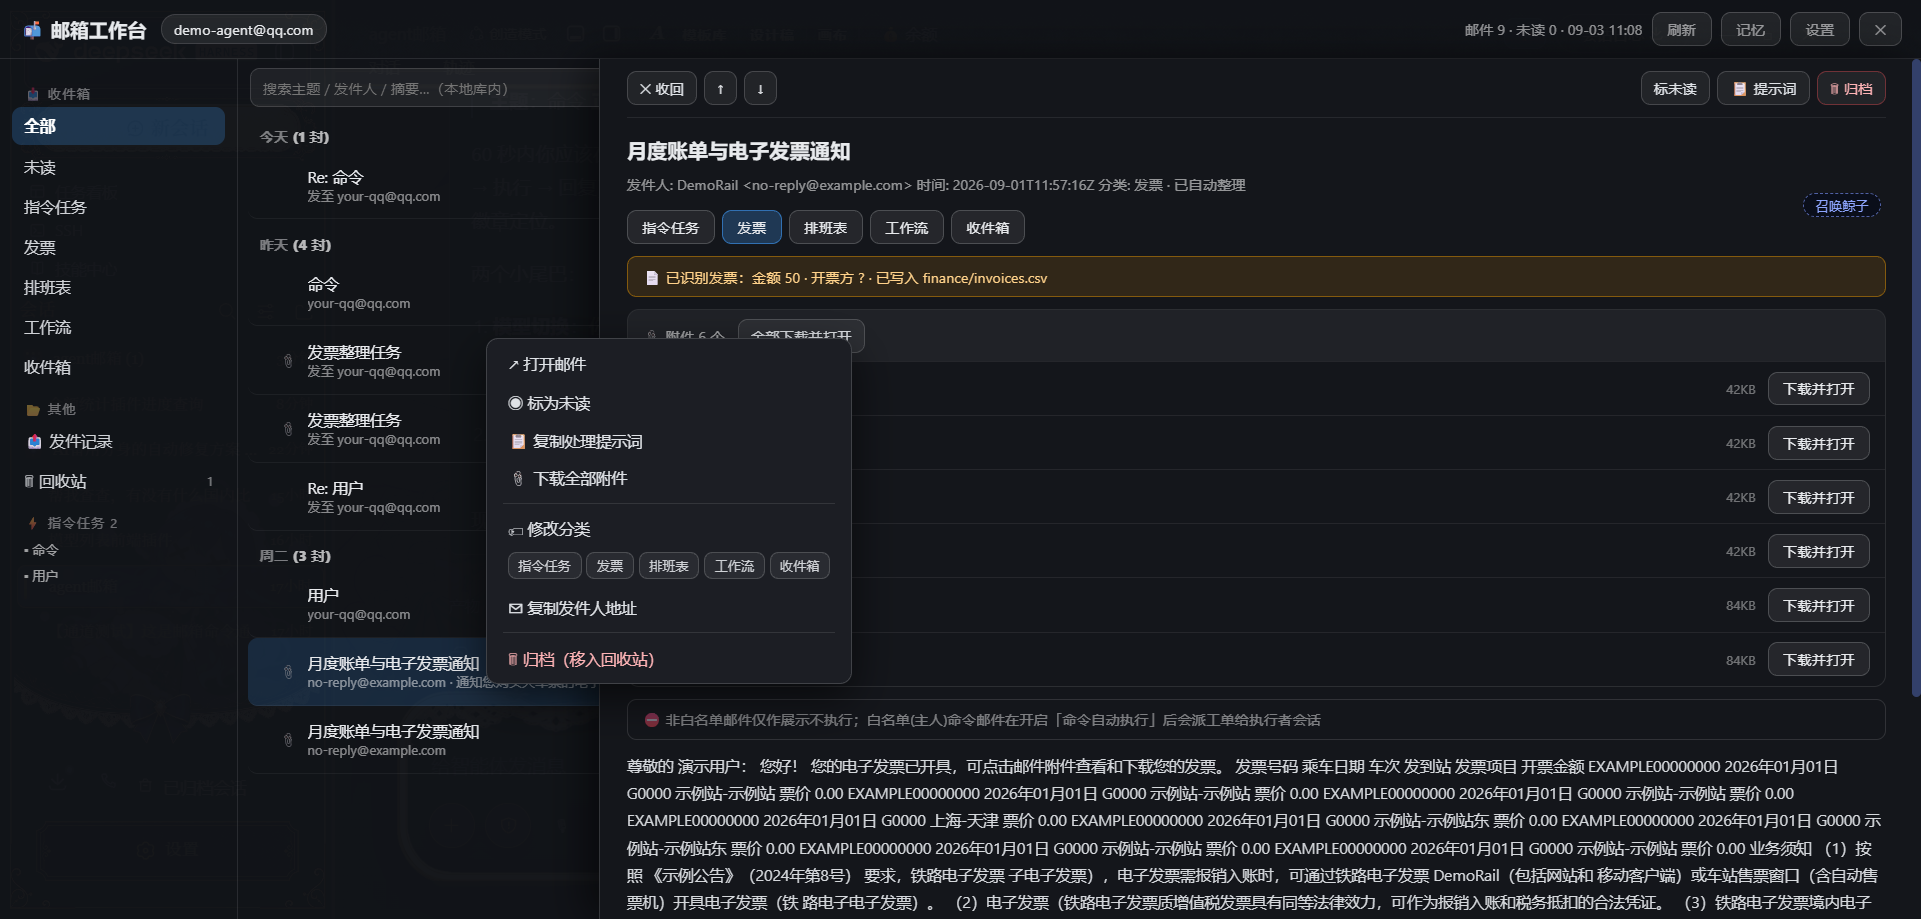Choose 复制处理提示词 in the context menu
Viewport: 1921px width, 919px height.
(669, 441)
